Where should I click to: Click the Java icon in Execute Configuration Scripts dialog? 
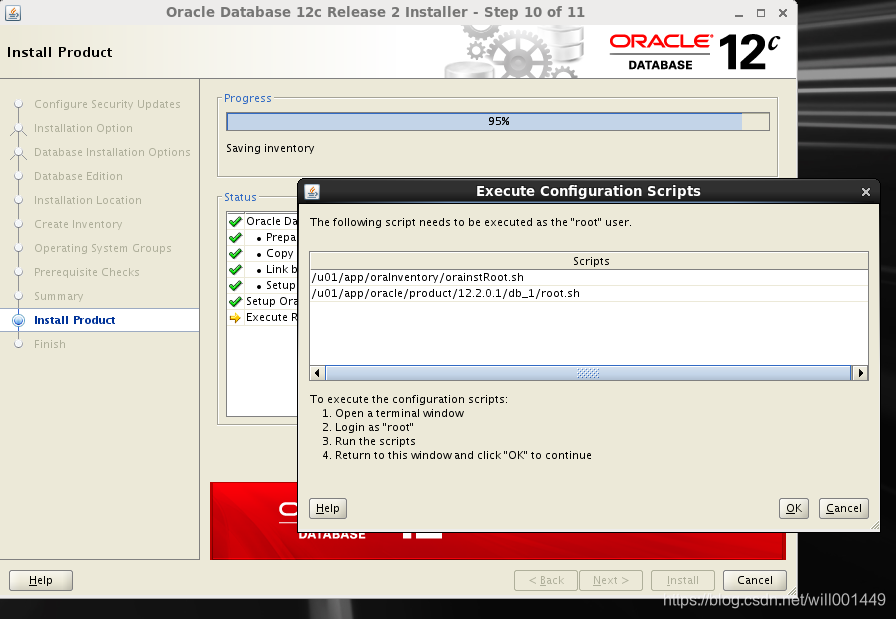pyautogui.click(x=312, y=191)
